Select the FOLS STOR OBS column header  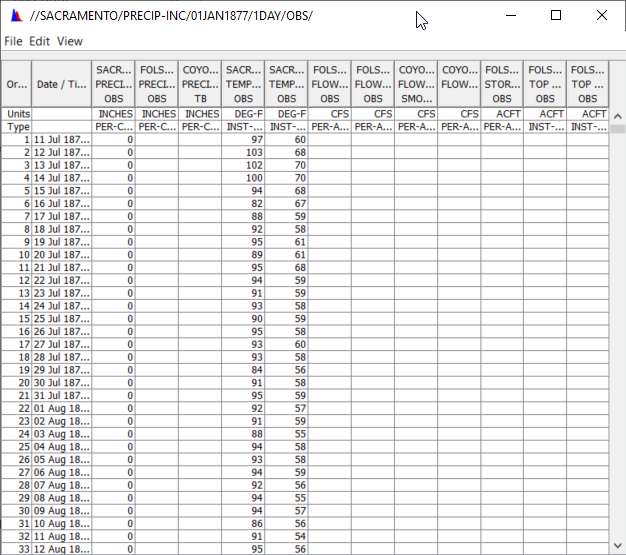[x=502, y=84]
